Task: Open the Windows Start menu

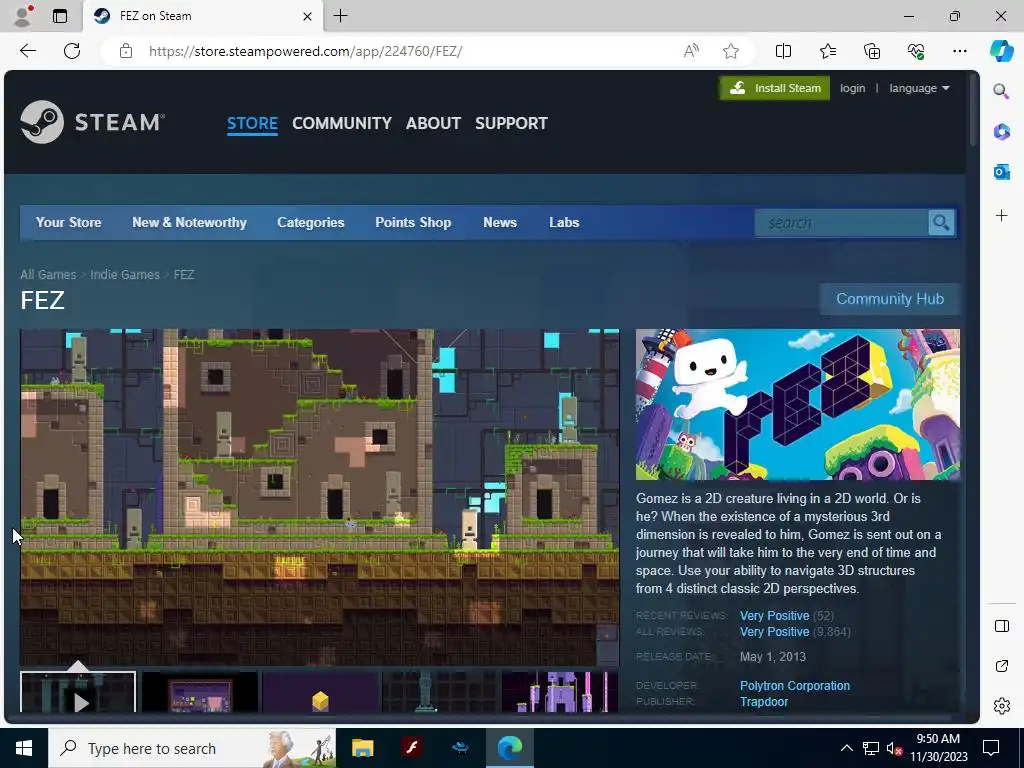Action: click(24, 748)
